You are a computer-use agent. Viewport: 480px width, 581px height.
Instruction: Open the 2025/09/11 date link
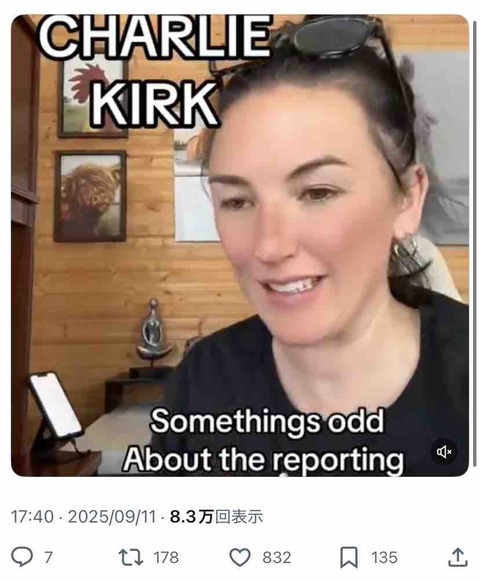click(x=112, y=517)
